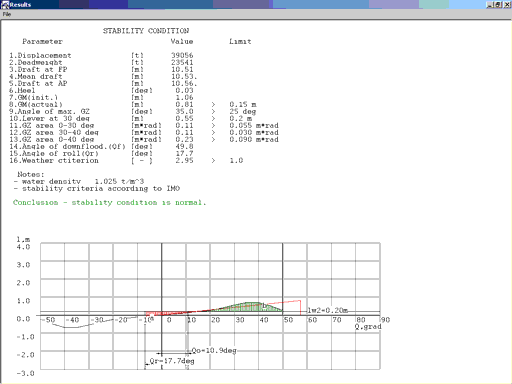The width and height of the screenshot is (512, 384).
Task: Minimize the Results window
Action: [x=489, y=5]
